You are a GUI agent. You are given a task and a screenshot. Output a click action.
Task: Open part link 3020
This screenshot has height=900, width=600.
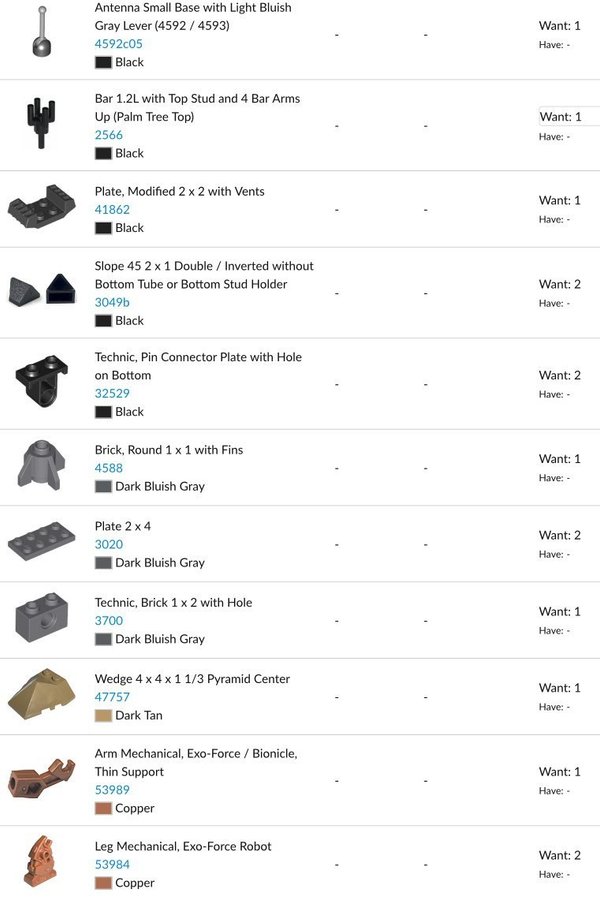click(x=109, y=544)
